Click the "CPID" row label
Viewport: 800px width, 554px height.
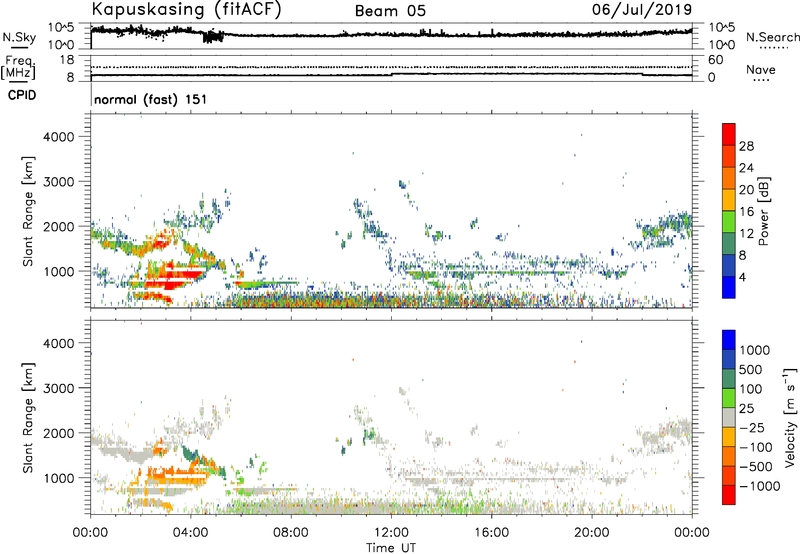pos(22,95)
